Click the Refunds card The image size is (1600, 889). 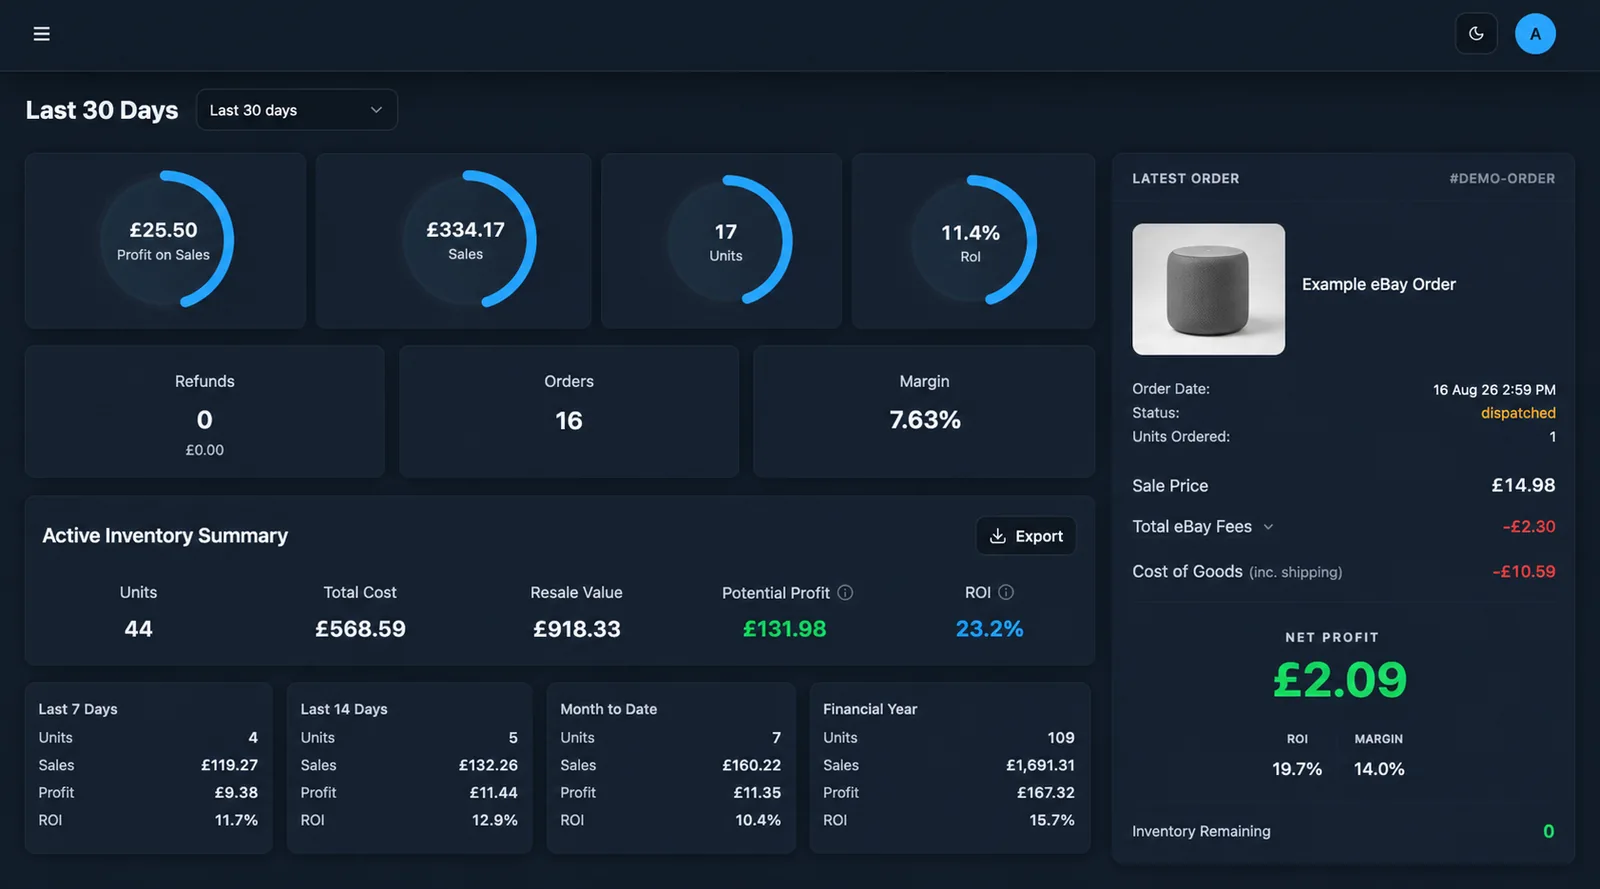point(205,411)
